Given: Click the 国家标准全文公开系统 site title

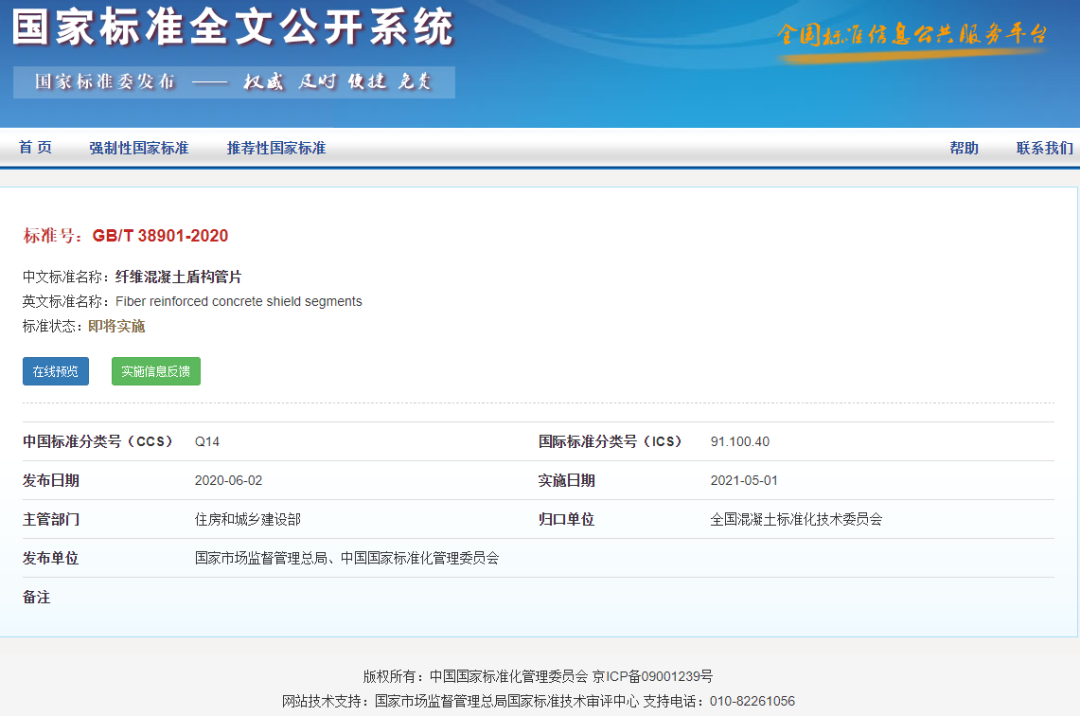Looking at the screenshot, I should tap(232, 28).
